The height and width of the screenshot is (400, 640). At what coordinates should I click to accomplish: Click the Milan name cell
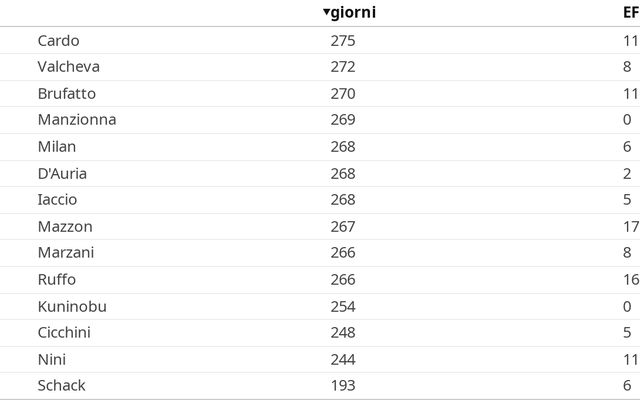(57, 147)
